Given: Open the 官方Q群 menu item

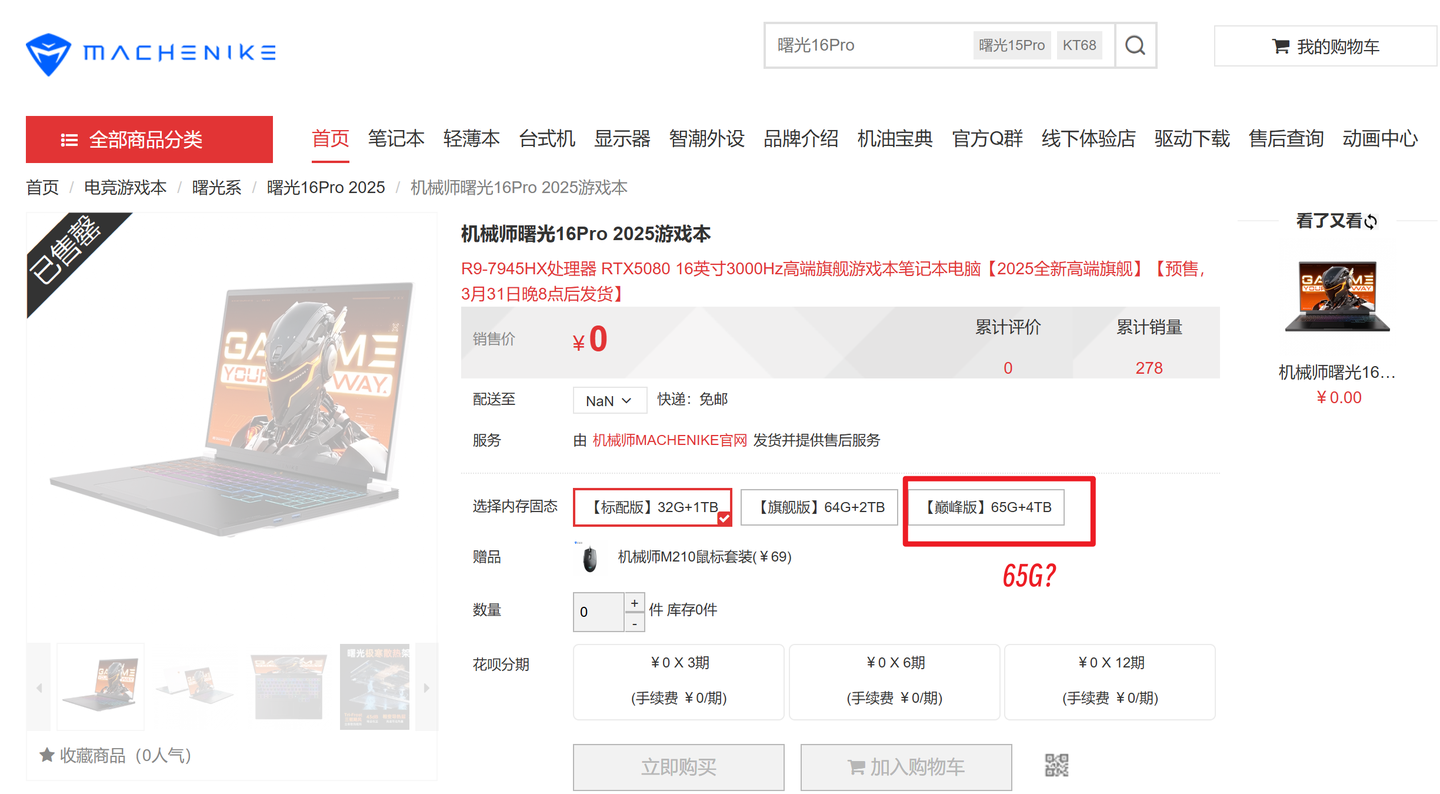Looking at the screenshot, I should pyautogui.click(x=987, y=139).
